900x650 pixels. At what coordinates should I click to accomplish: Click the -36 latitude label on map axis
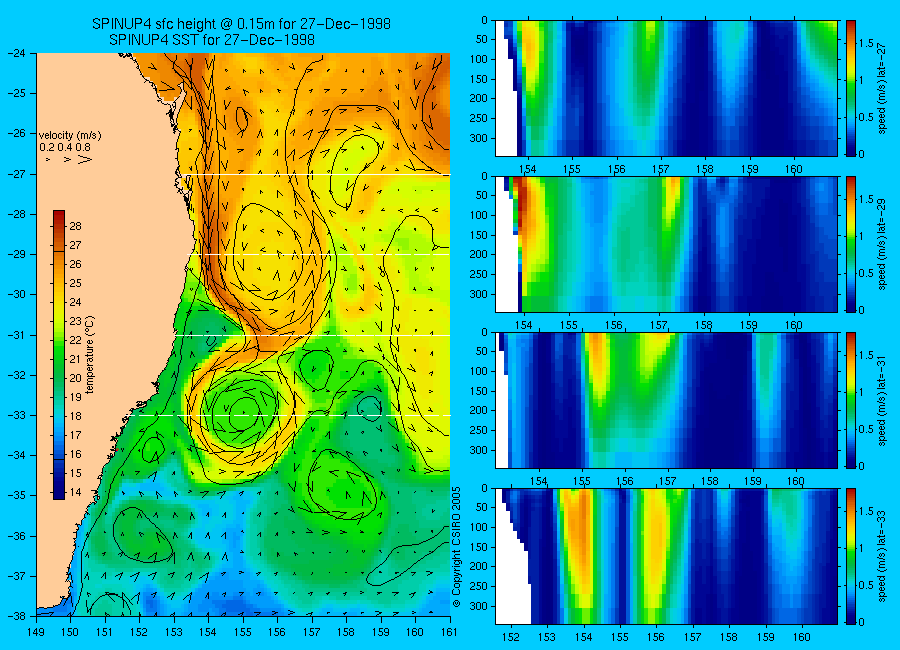17,536
